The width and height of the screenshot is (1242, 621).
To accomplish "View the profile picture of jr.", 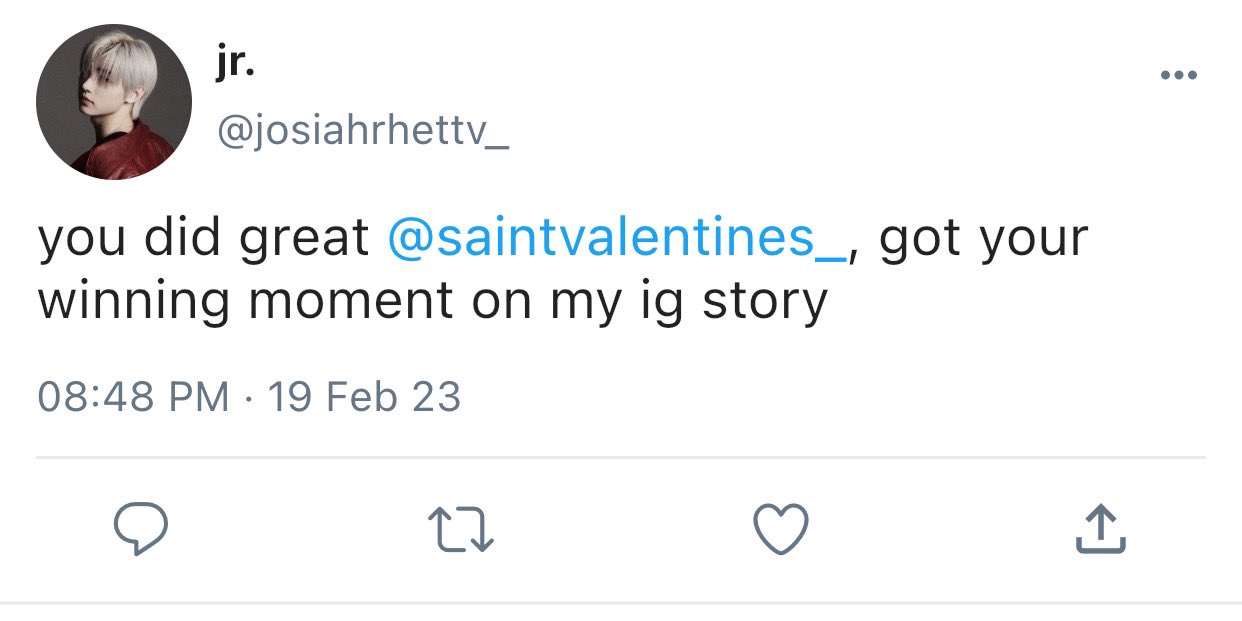I will [113, 102].
